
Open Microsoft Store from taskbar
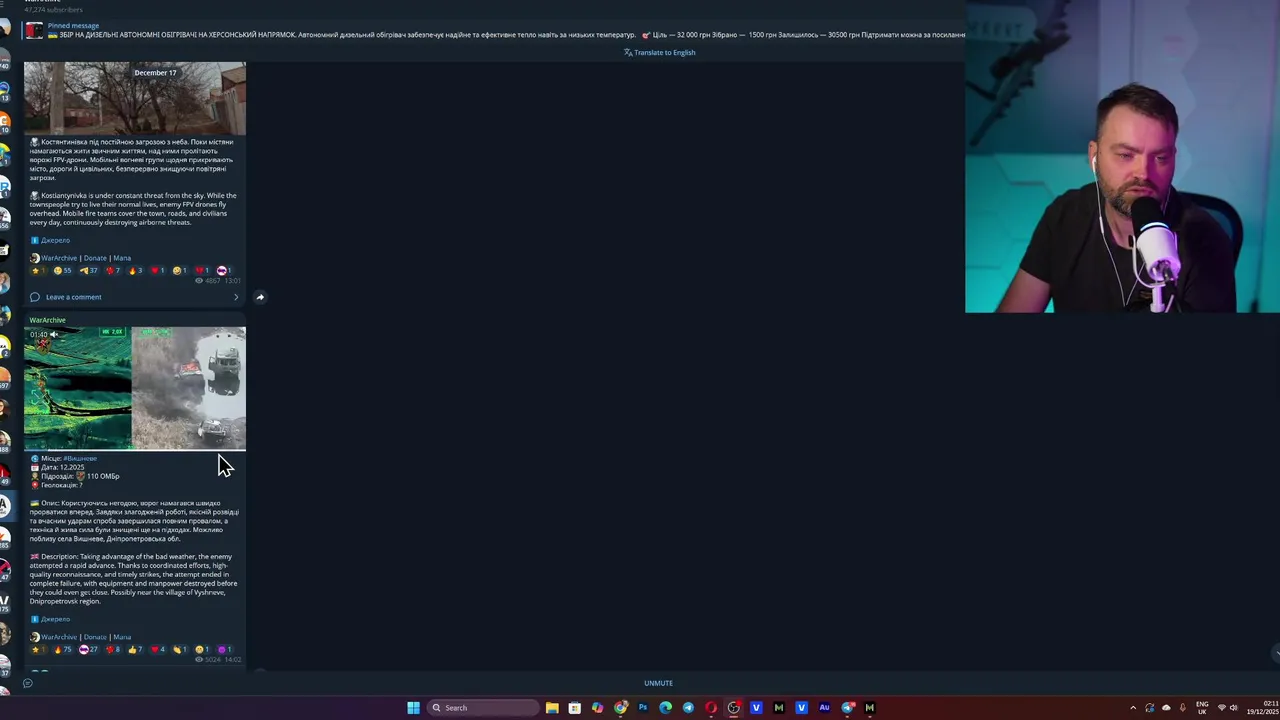click(574, 708)
